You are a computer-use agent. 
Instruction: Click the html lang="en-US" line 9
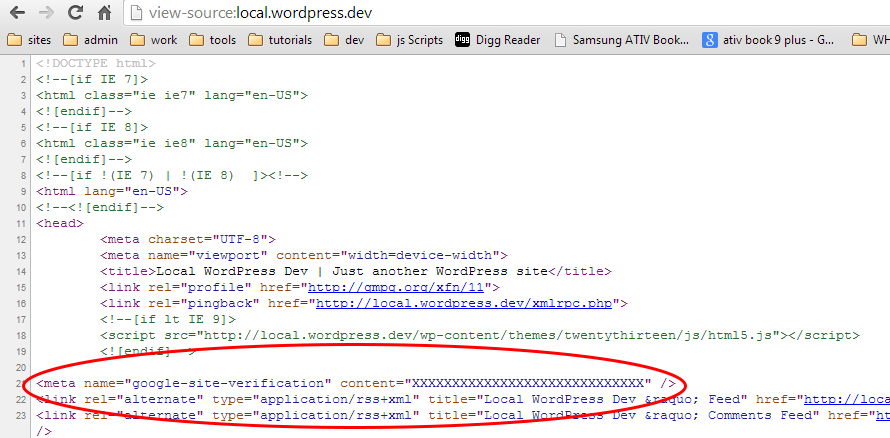click(112, 191)
